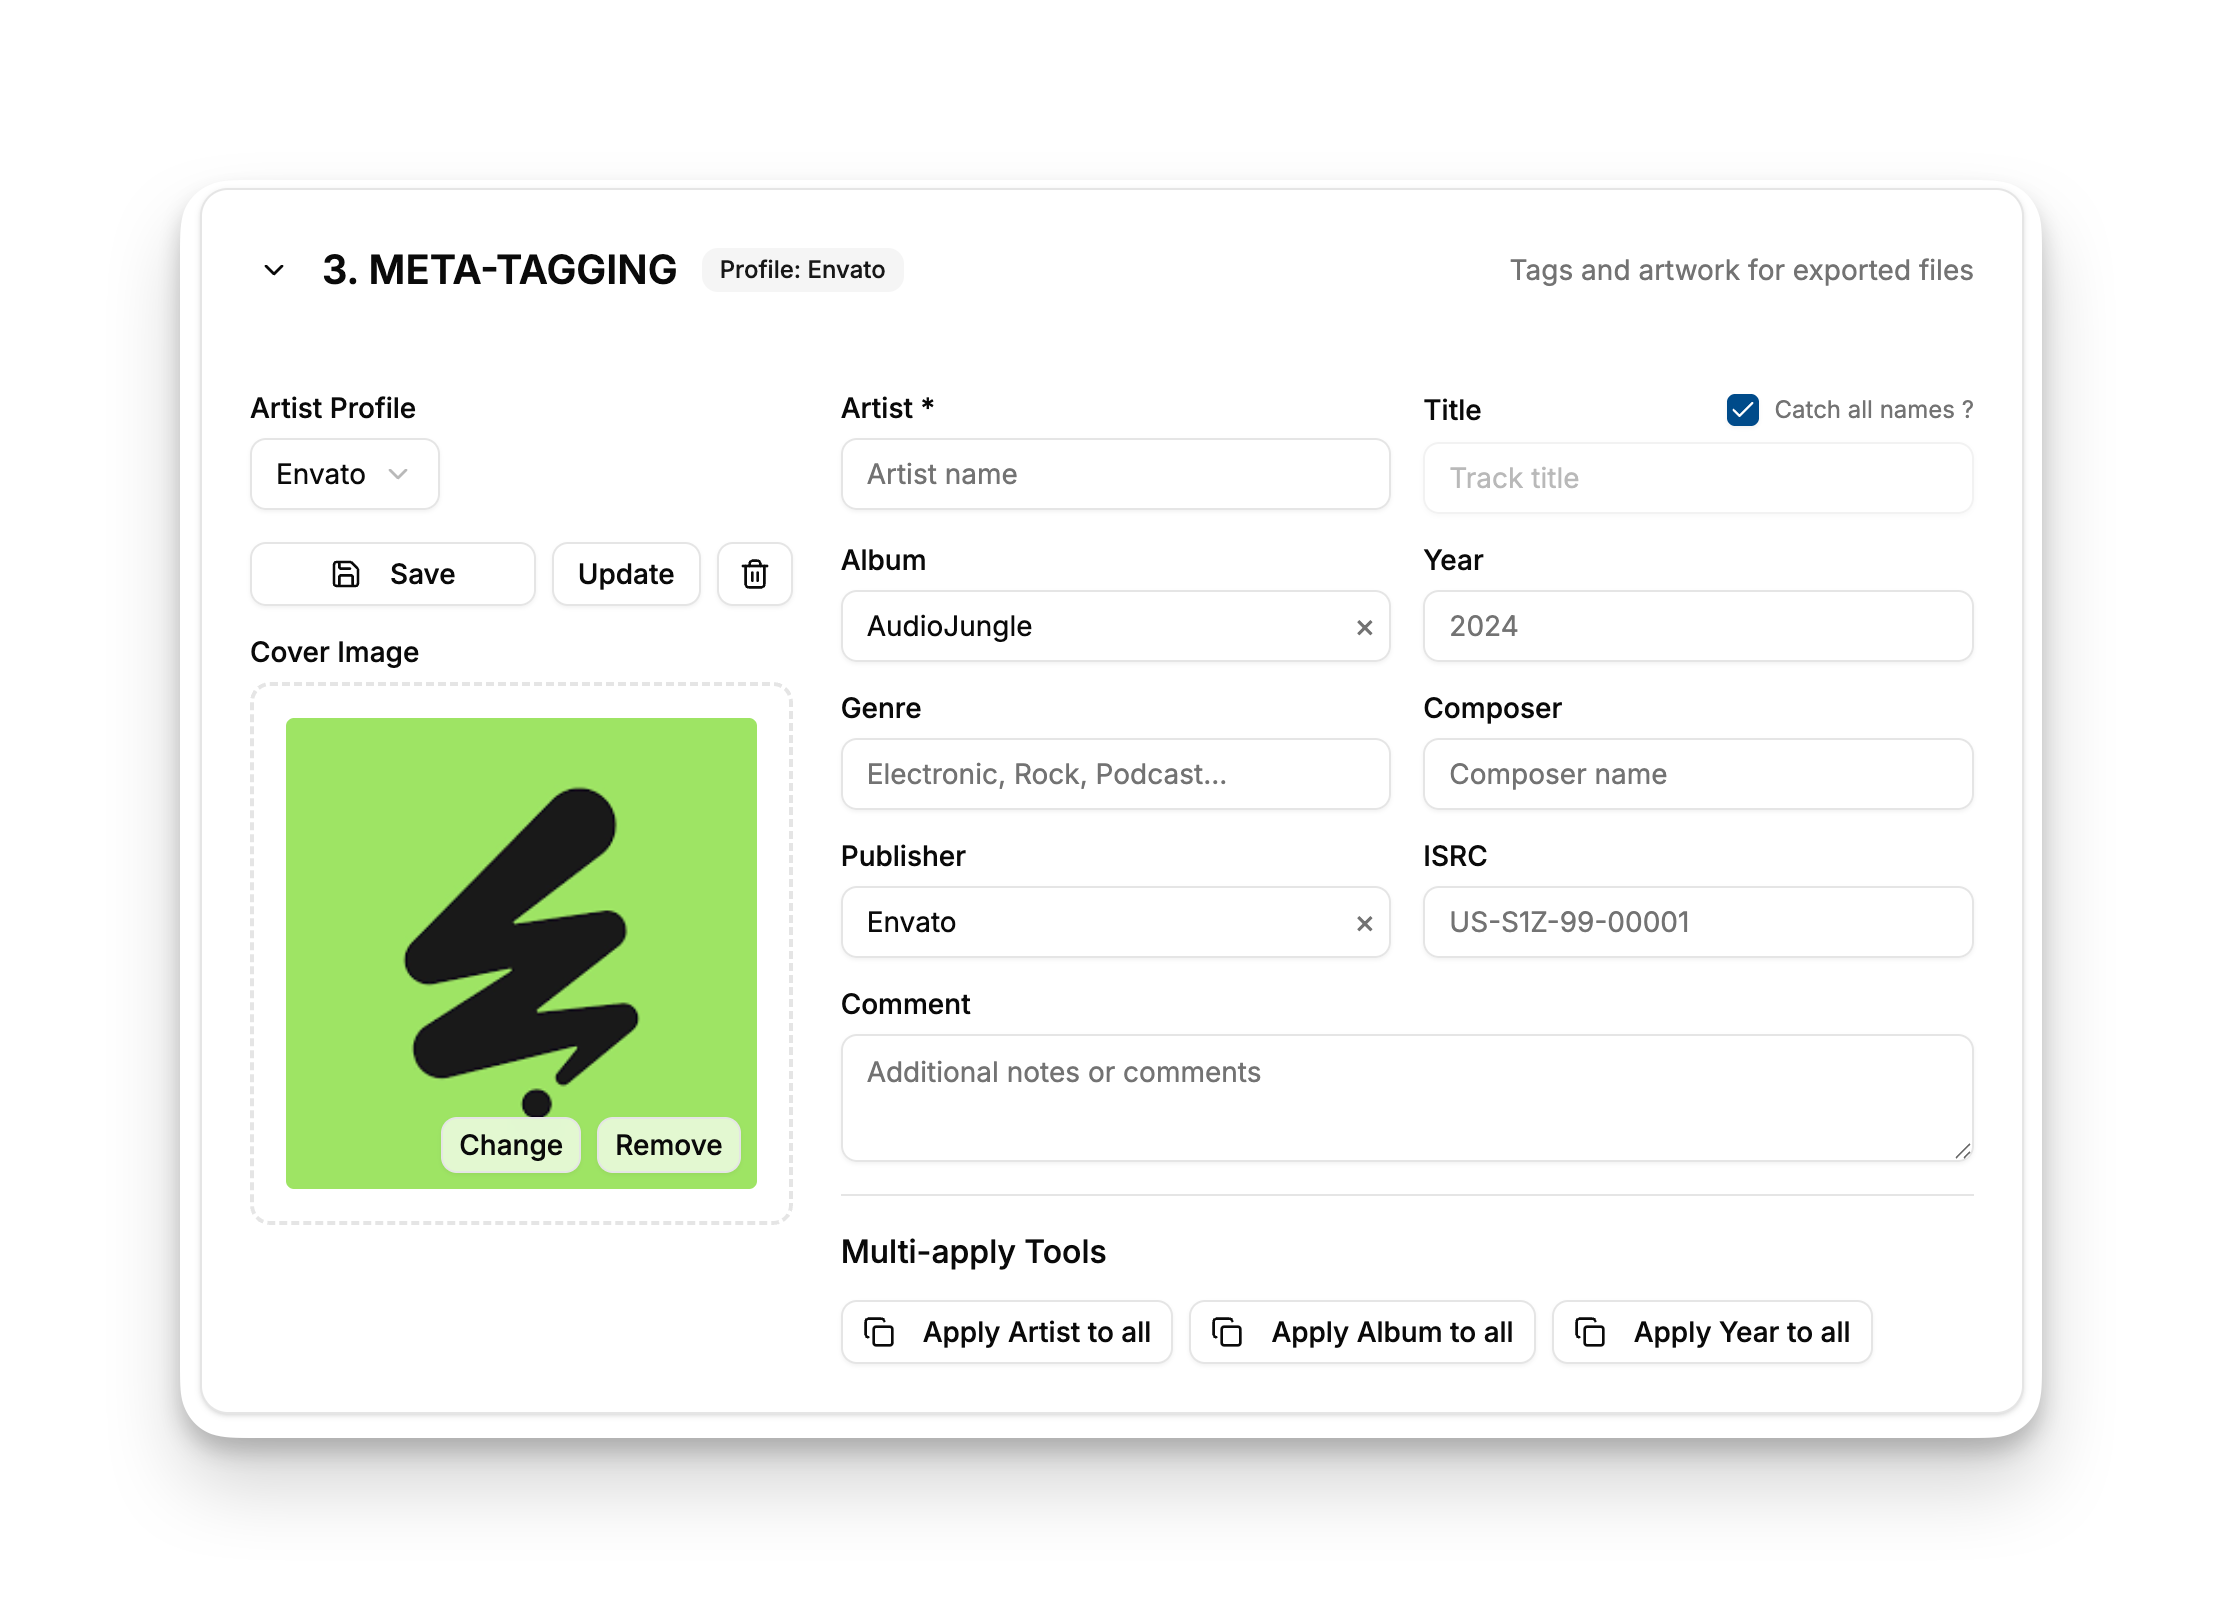This screenshot has width=2222, height=1618.
Task: Click into the Year field showing 2024
Action: tap(1697, 626)
